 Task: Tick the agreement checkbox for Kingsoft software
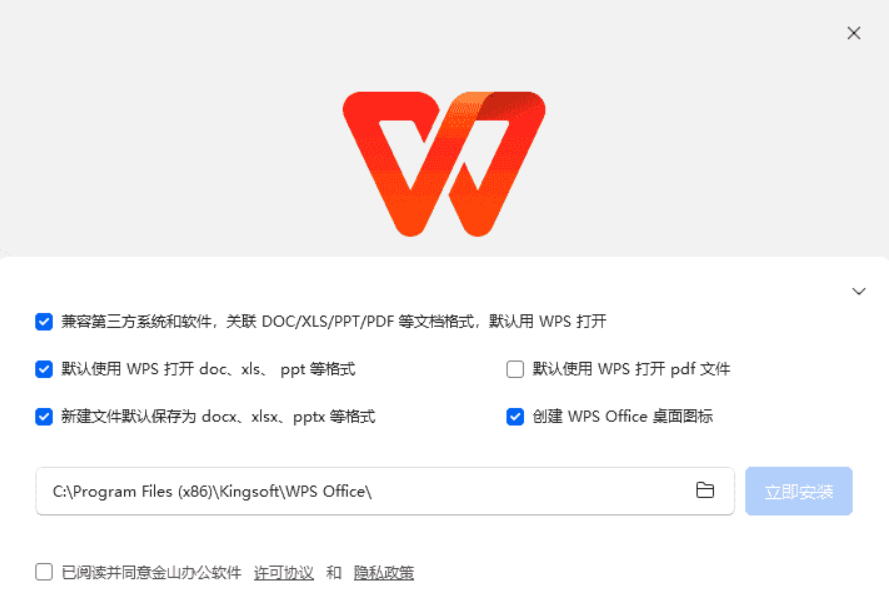[44, 572]
